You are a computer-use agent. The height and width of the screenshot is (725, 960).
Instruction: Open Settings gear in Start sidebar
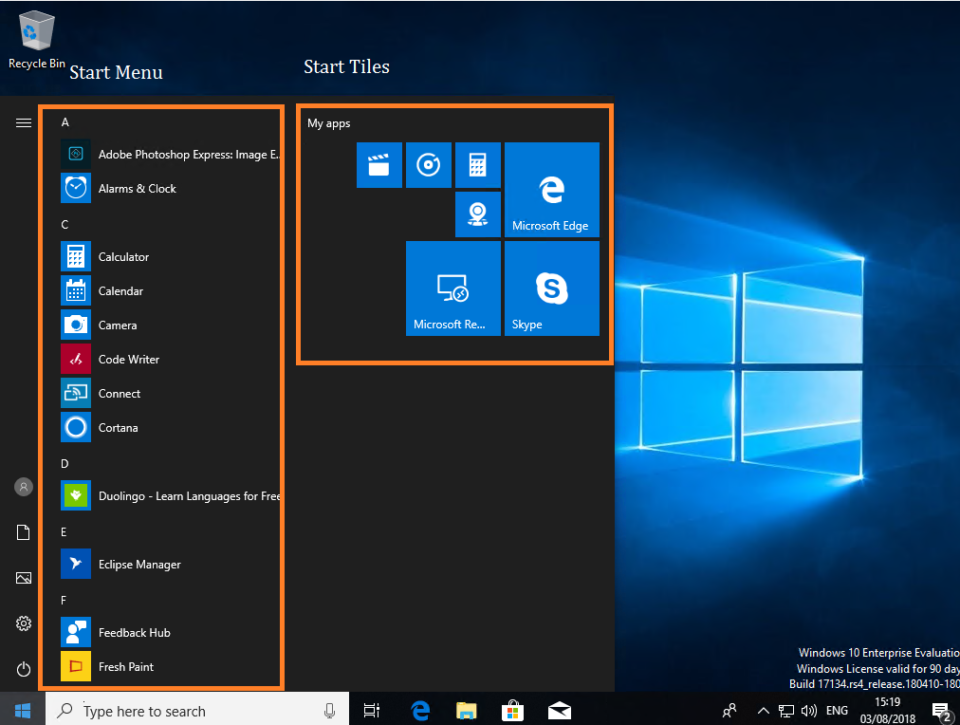[23, 623]
